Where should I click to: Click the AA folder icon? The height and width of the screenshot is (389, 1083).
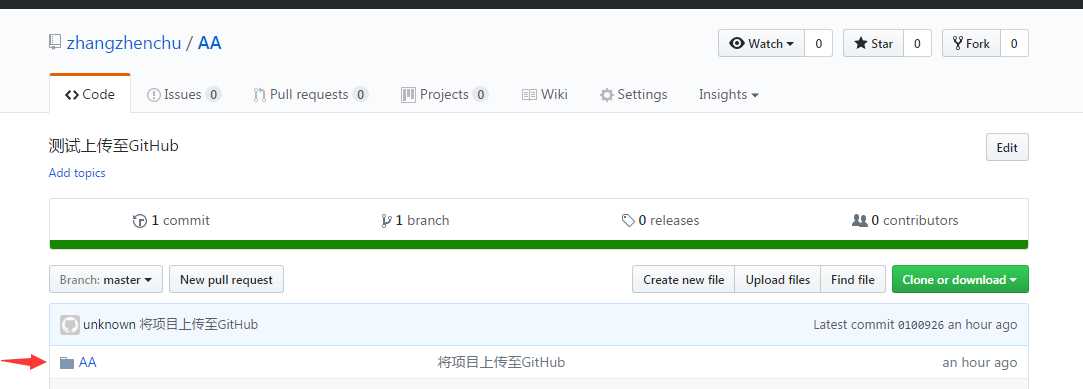66,363
